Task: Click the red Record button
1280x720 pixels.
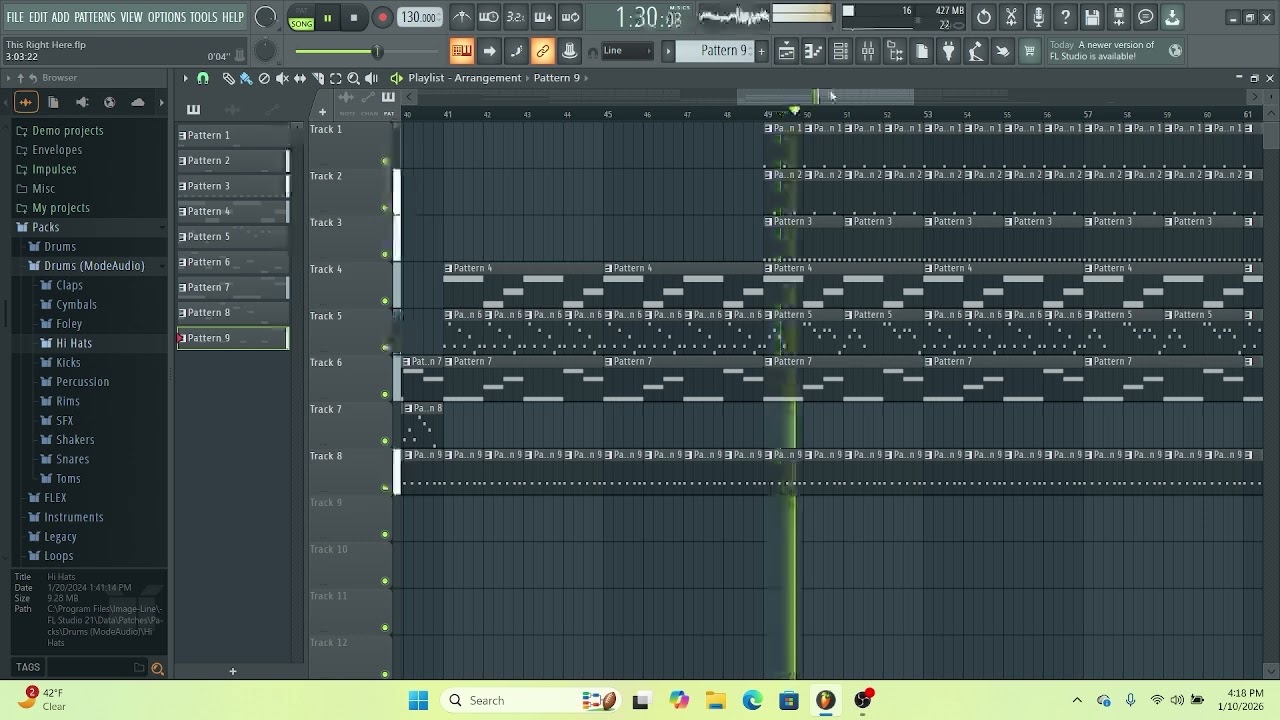Action: [382, 18]
